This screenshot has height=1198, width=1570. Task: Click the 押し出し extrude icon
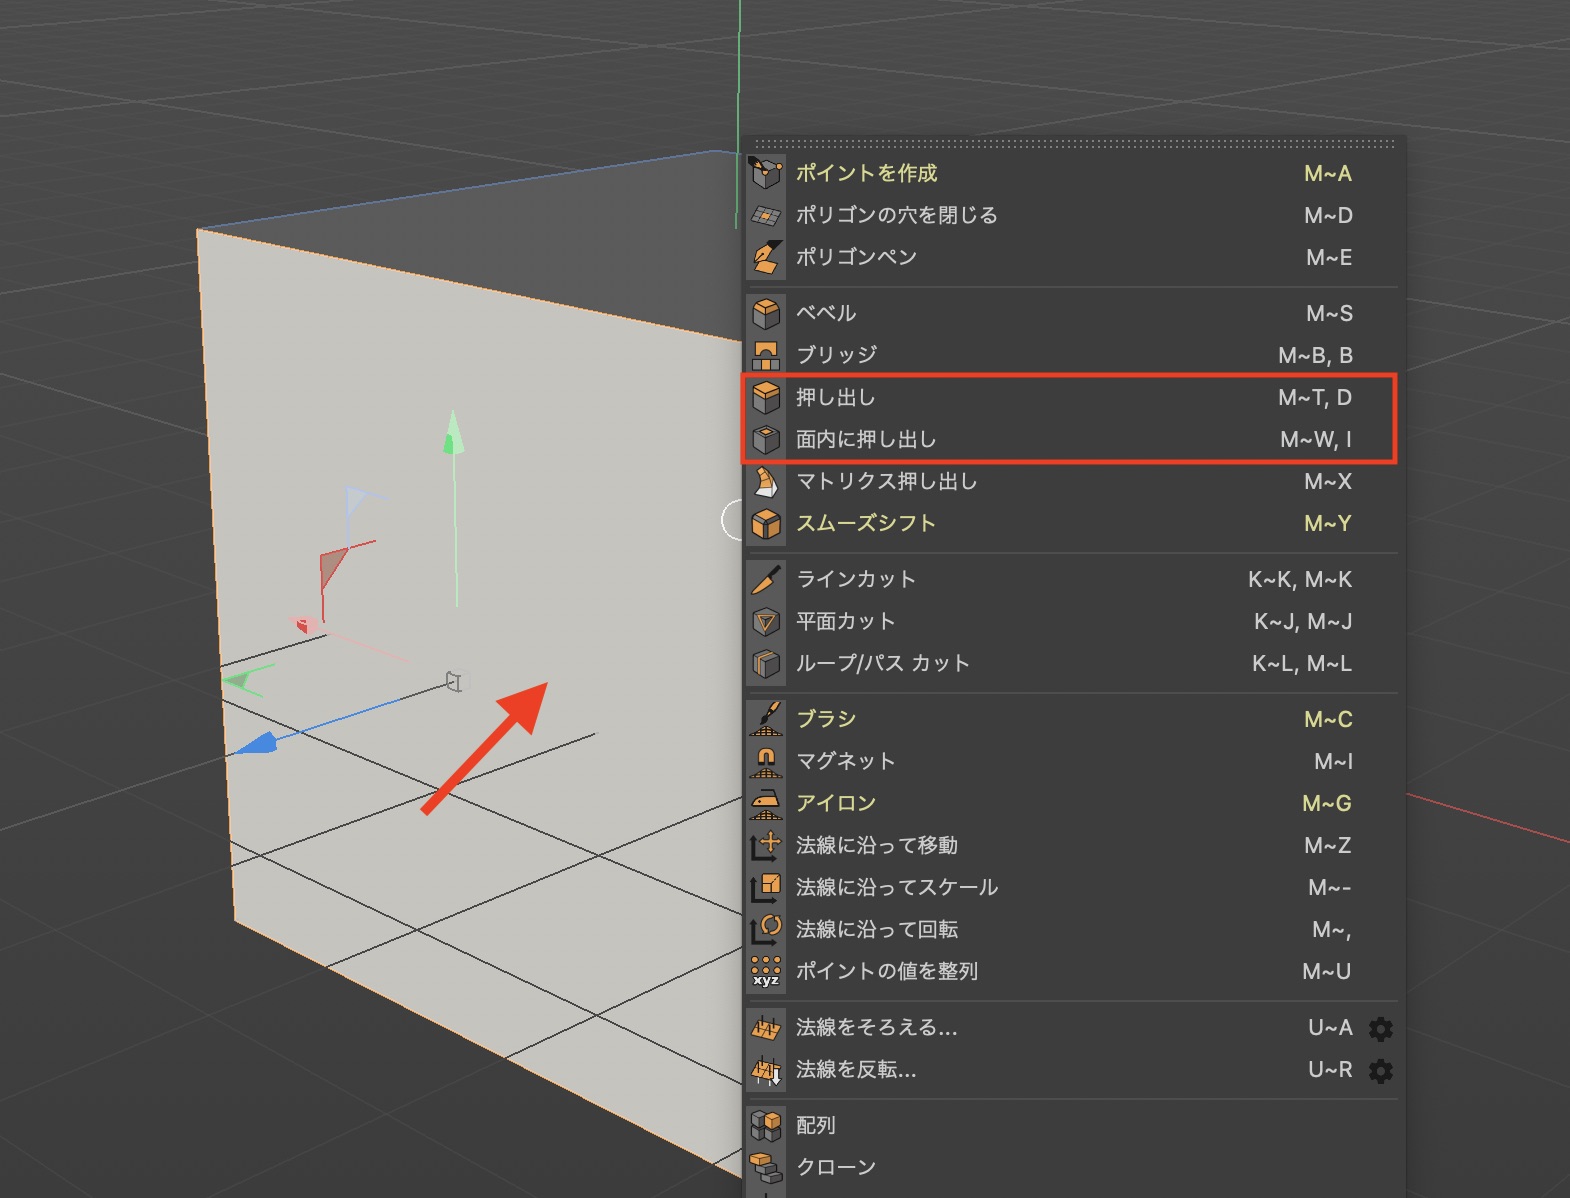click(766, 397)
